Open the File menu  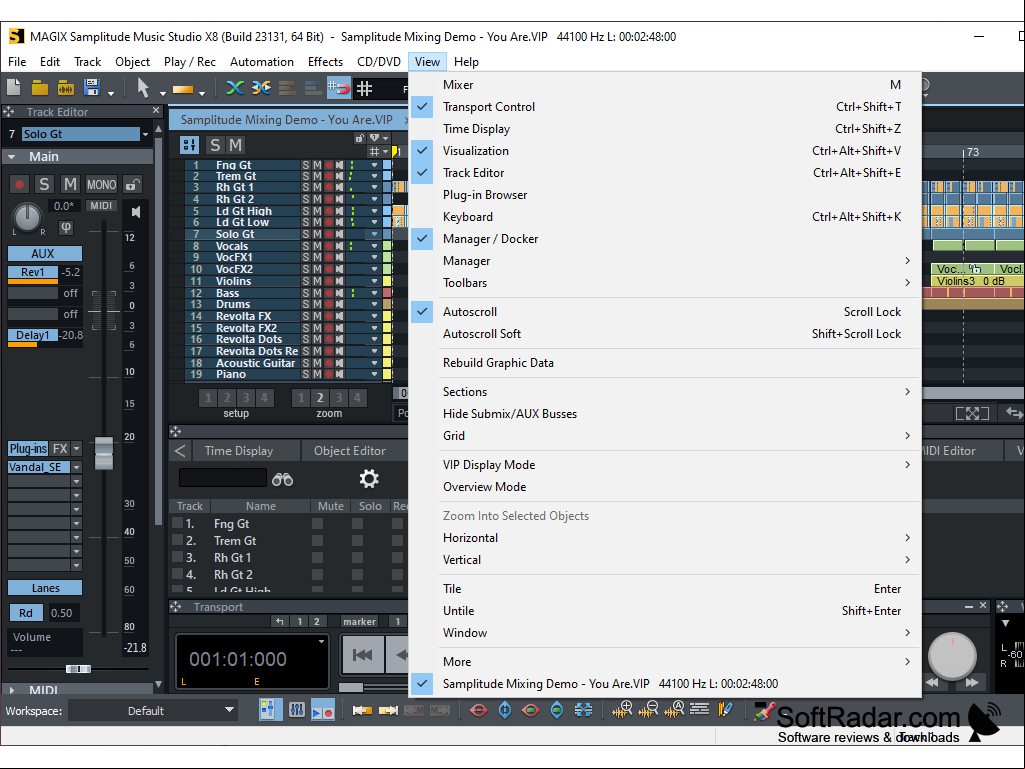[17, 61]
